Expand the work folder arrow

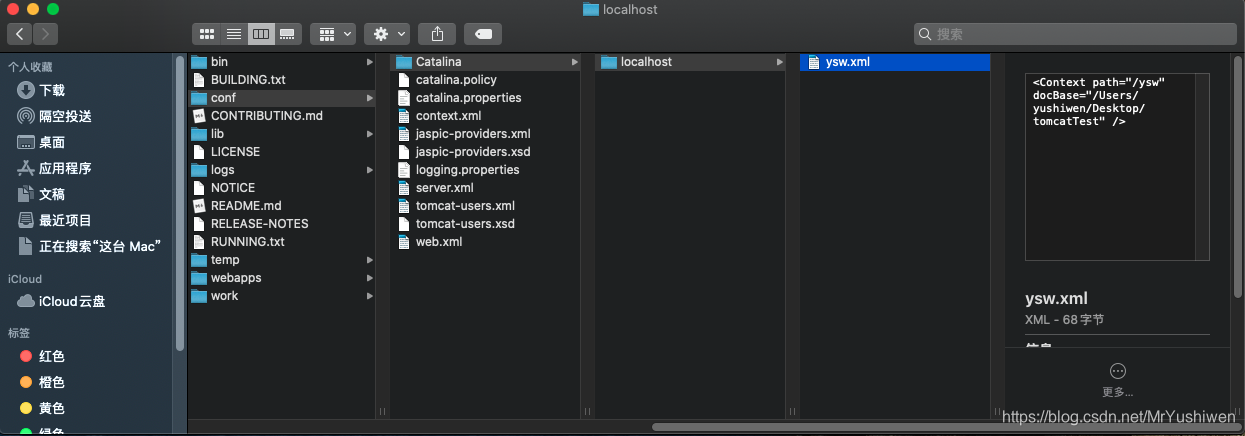370,296
